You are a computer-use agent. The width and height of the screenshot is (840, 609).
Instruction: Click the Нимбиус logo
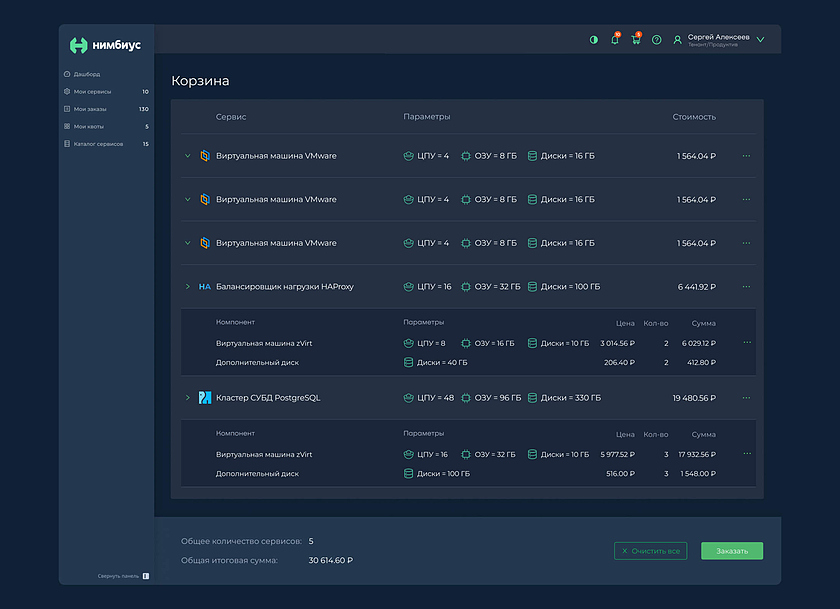pyautogui.click(x=105, y=45)
